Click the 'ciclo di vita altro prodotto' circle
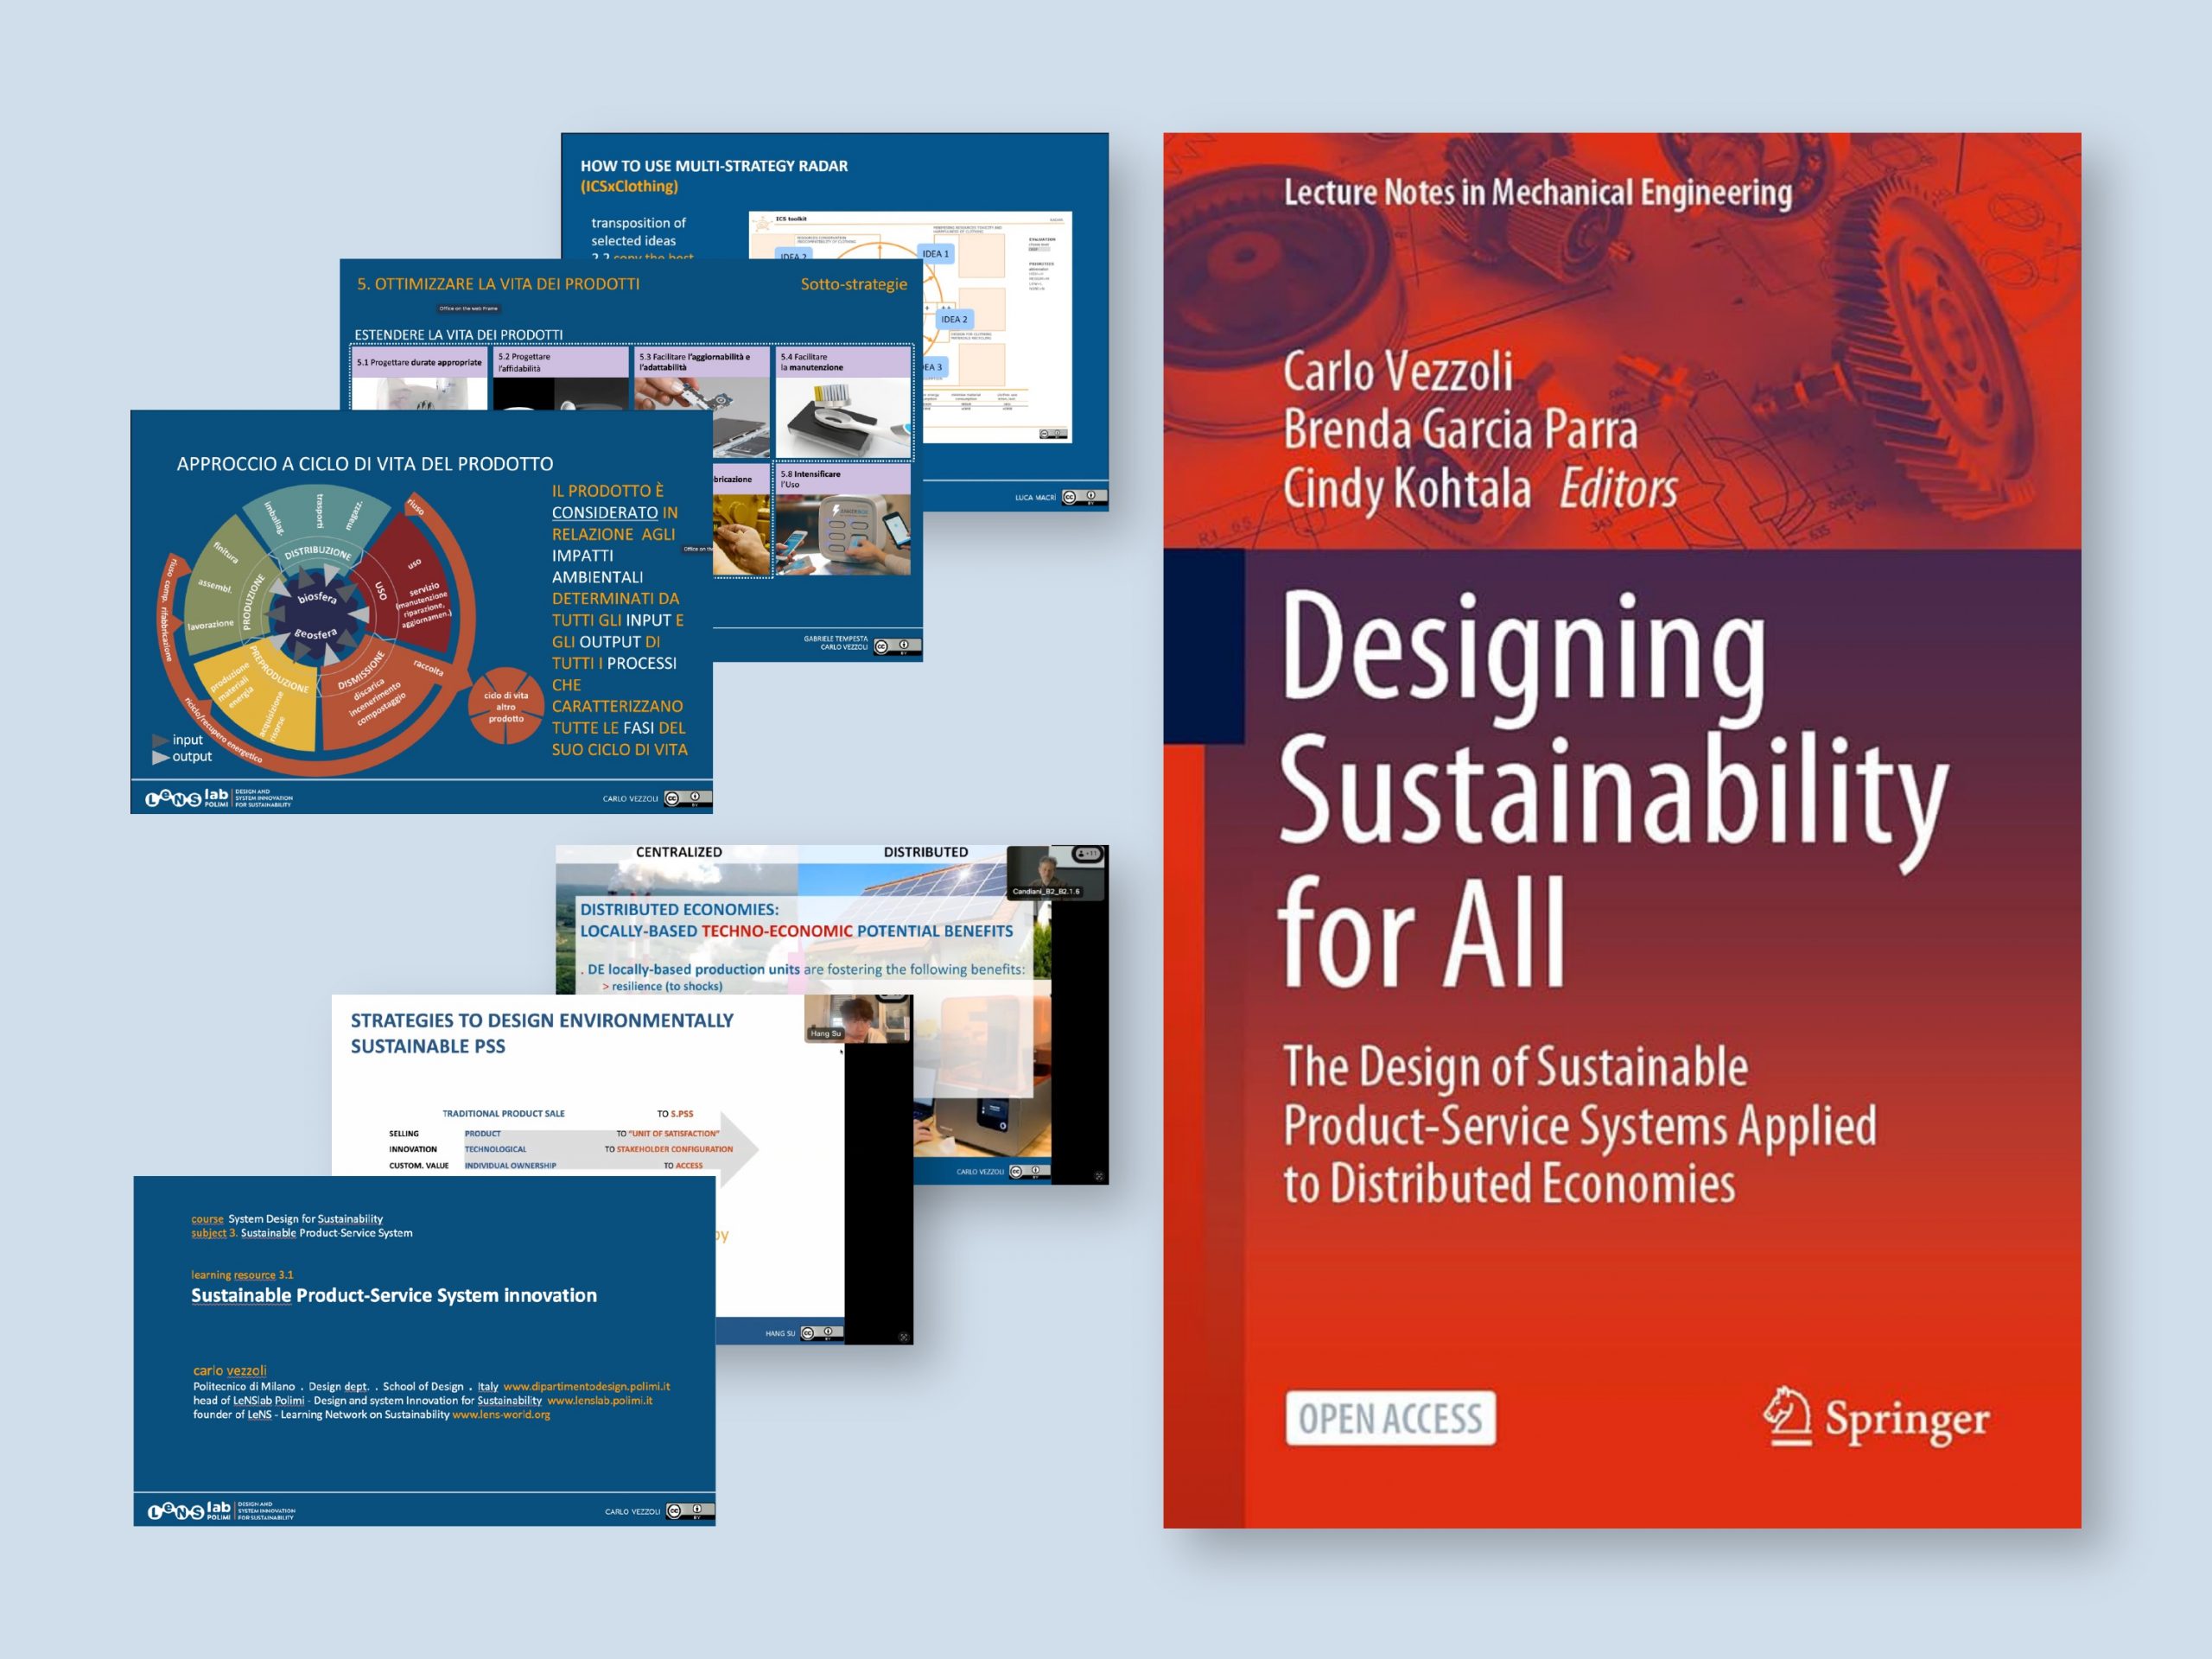2212x1659 pixels. tap(506, 707)
